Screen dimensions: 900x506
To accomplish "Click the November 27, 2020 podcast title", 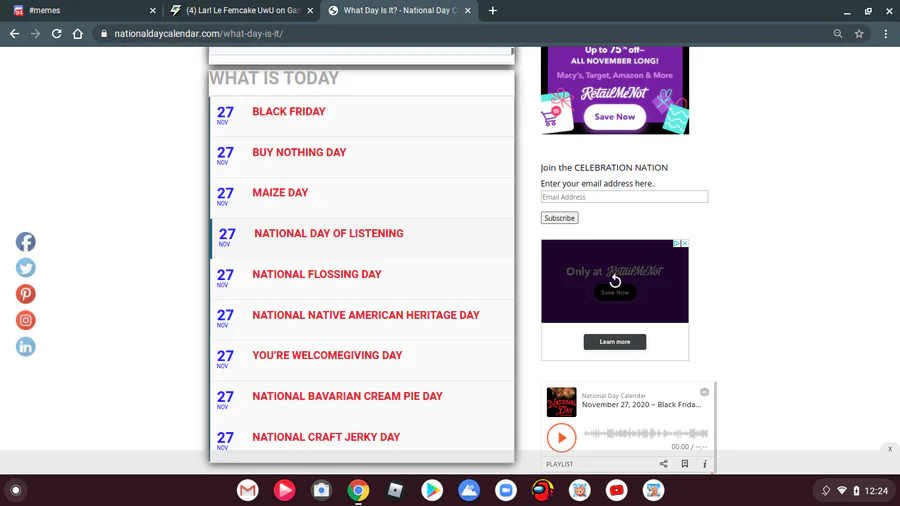I will [x=641, y=404].
